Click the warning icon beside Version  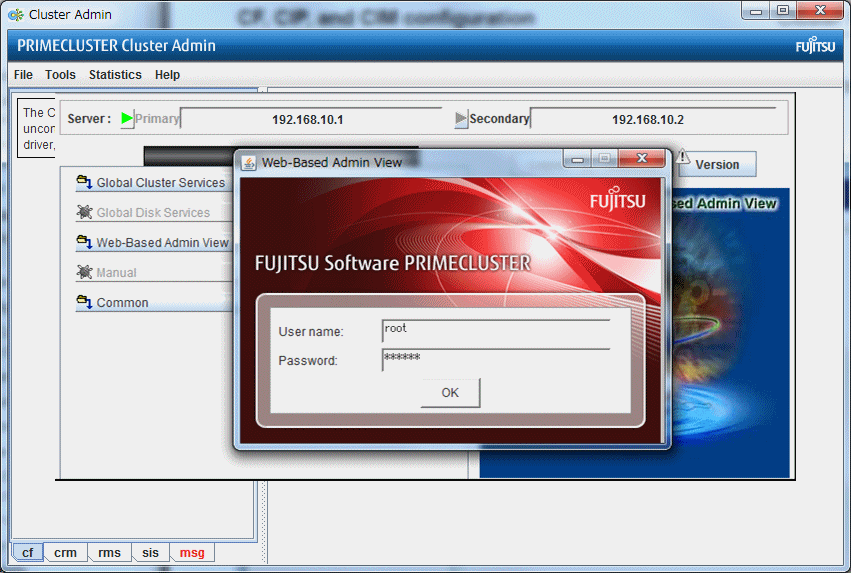pos(683,157)
